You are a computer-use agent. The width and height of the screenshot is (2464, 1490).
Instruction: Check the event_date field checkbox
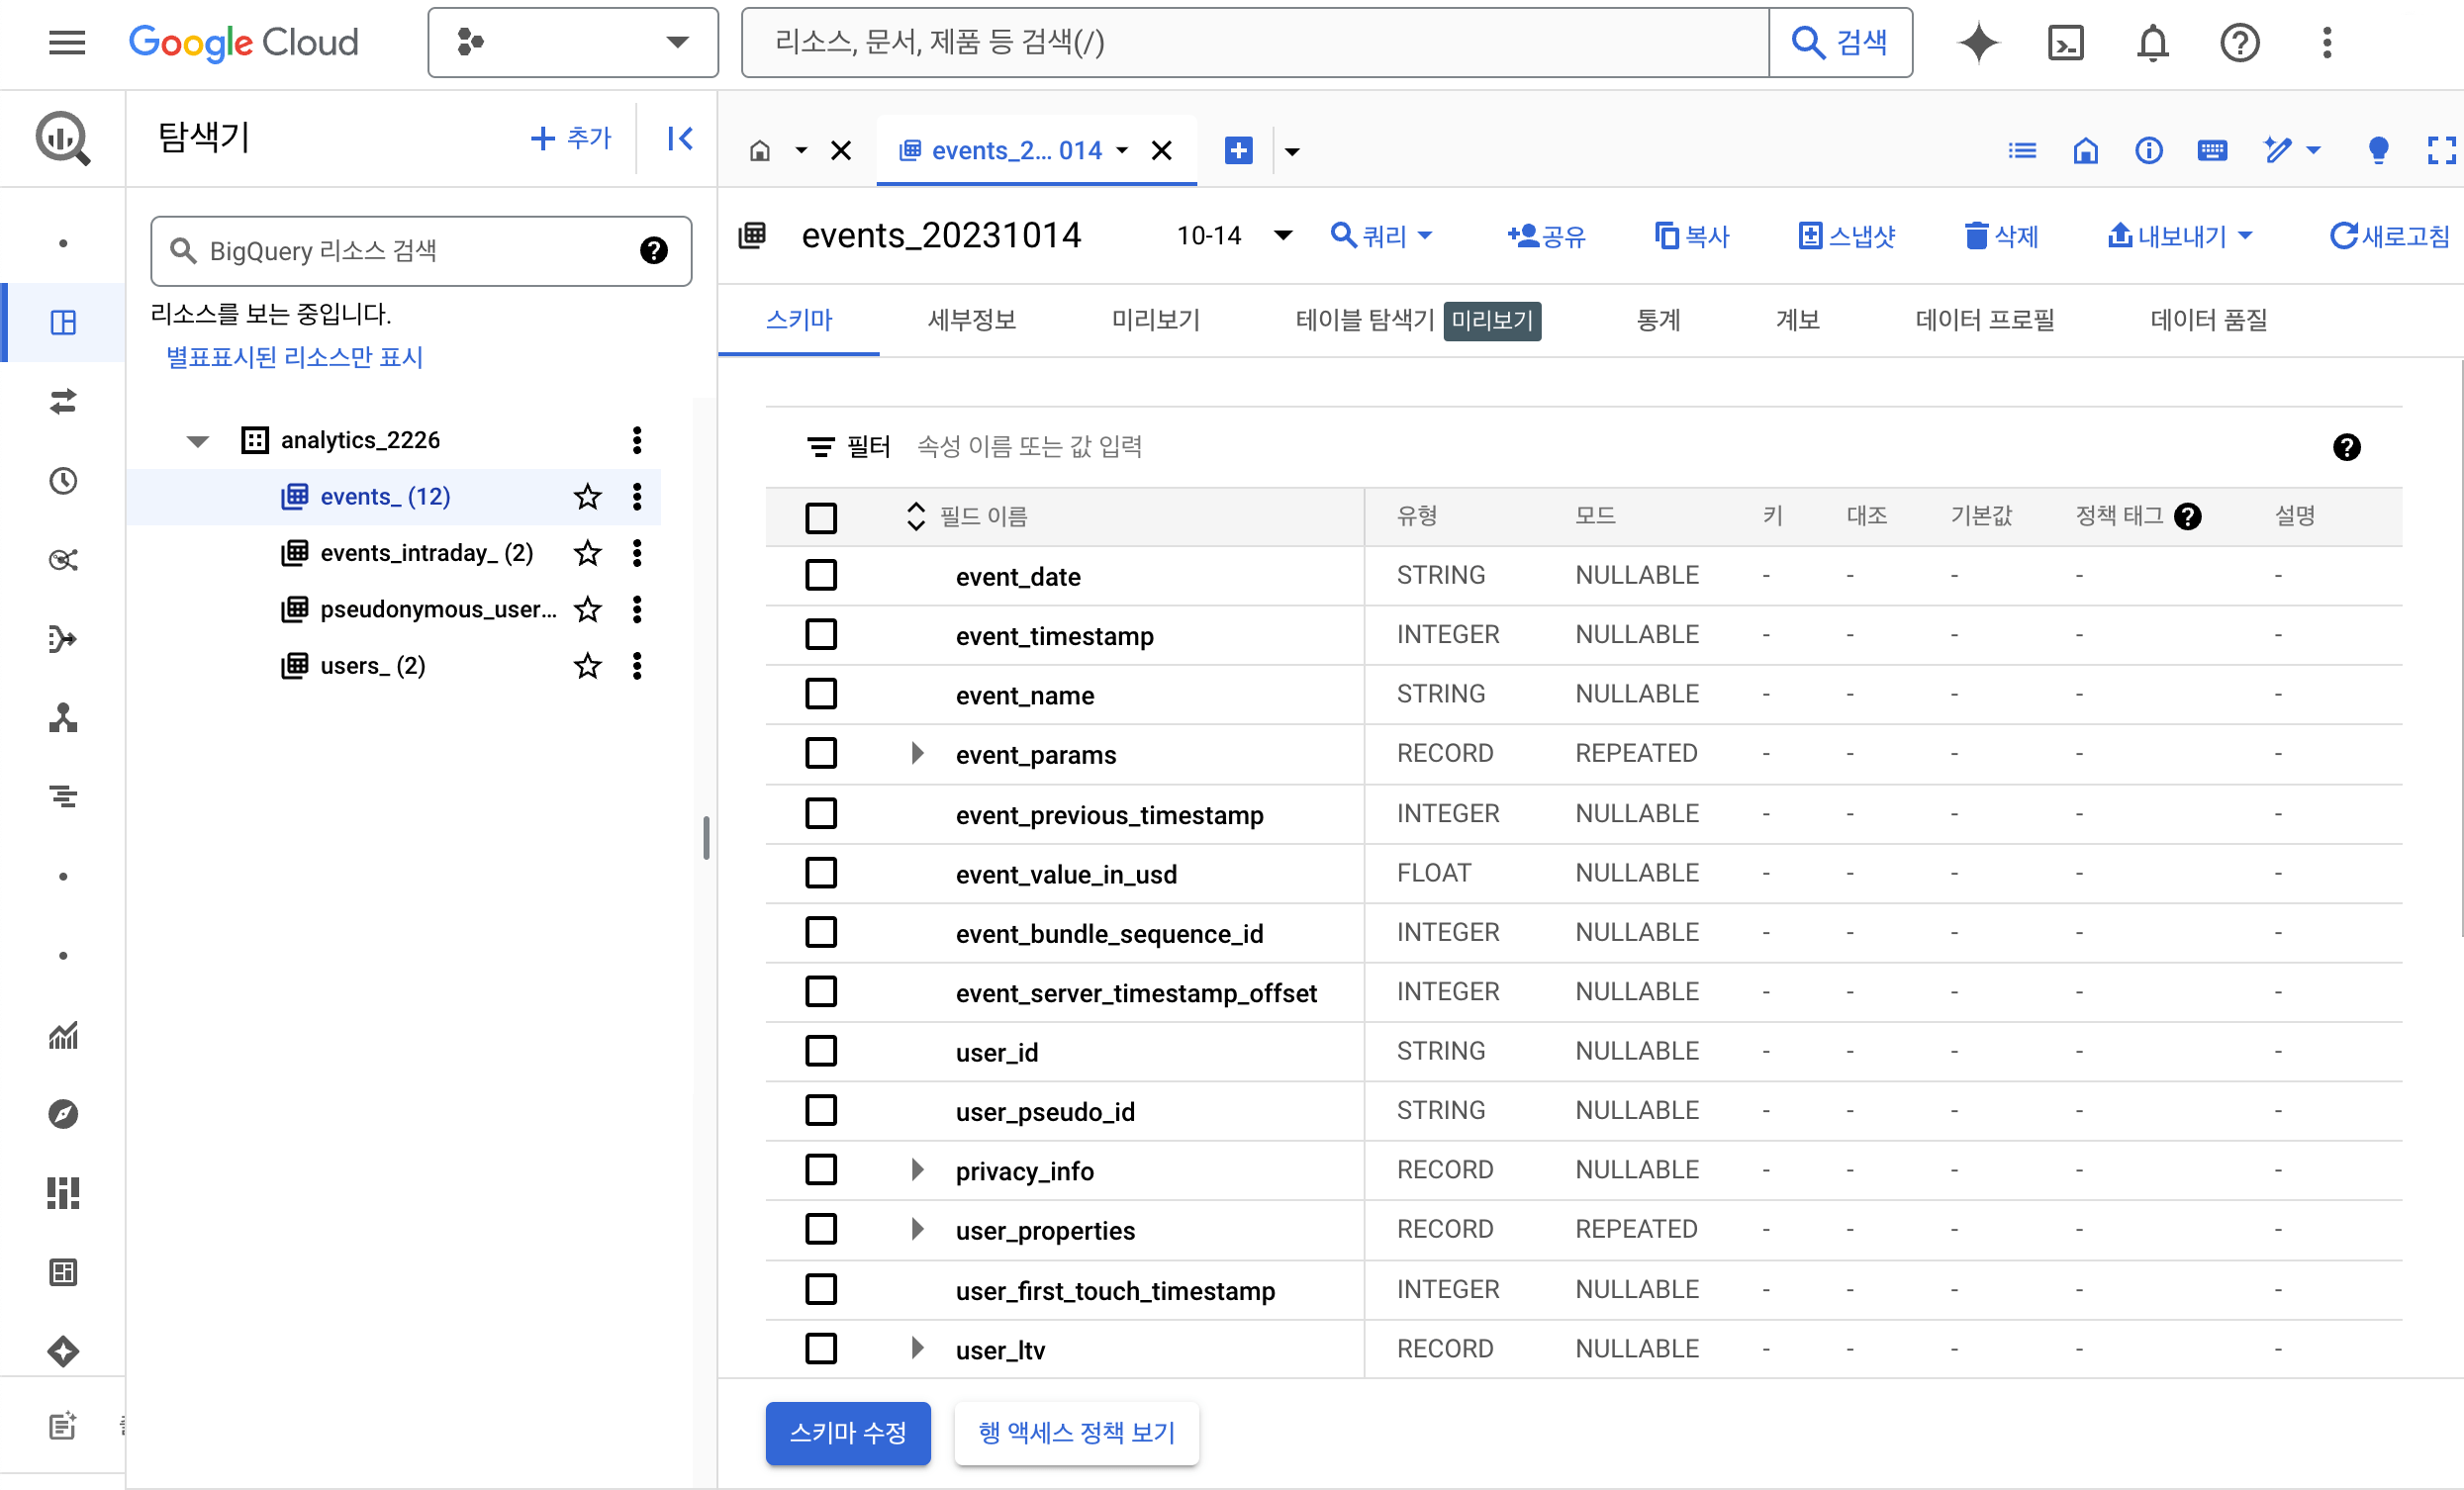pos(821,575)
